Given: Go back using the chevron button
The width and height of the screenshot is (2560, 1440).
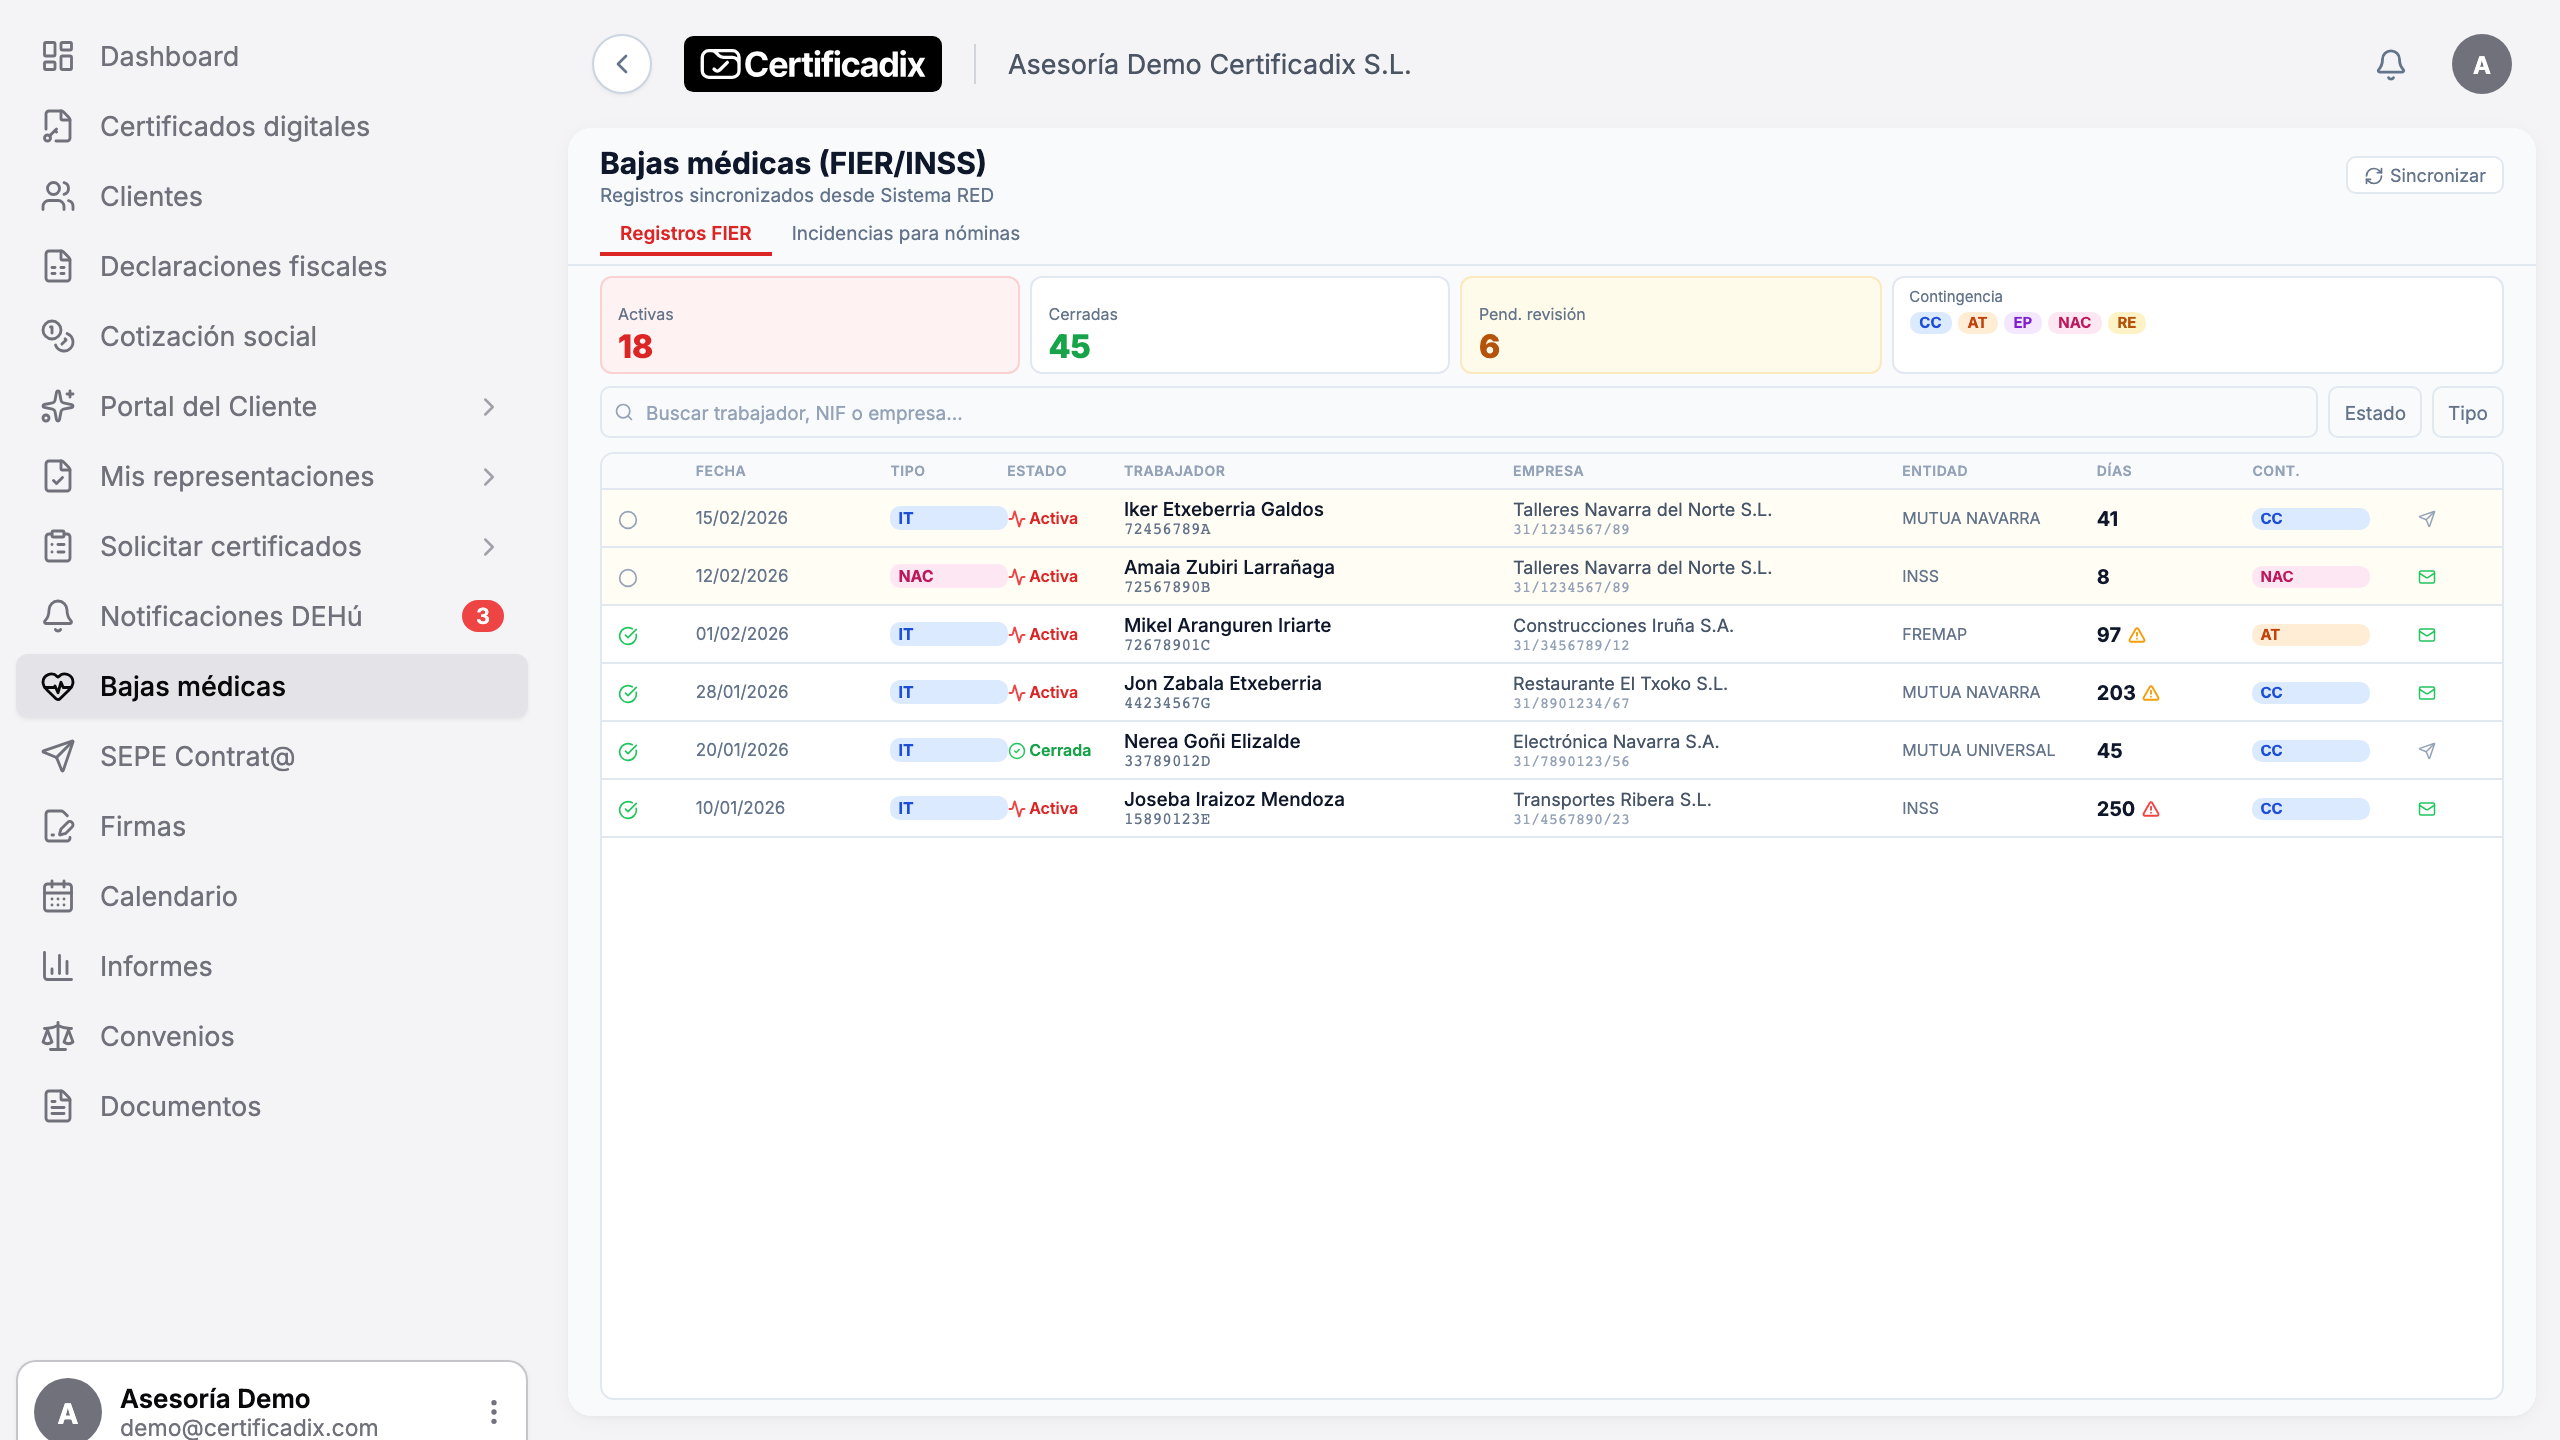Looking at the screenshot, I should [622, 65].
